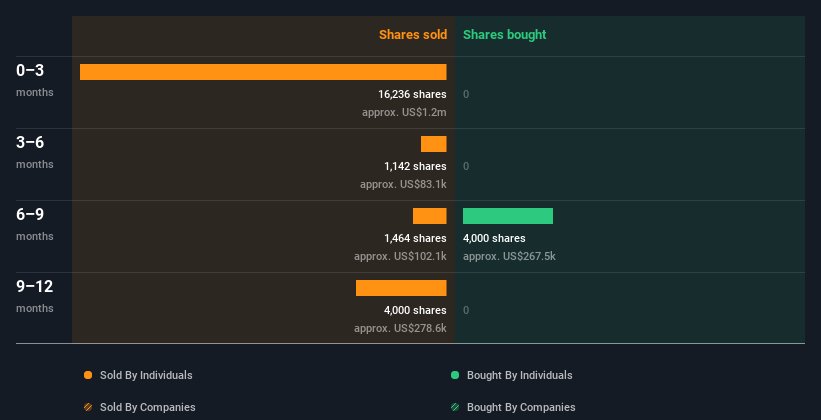Click the approx. US$83.1k value
The width and height of the screenshot is (821, 420).
[x=403, y=184]
